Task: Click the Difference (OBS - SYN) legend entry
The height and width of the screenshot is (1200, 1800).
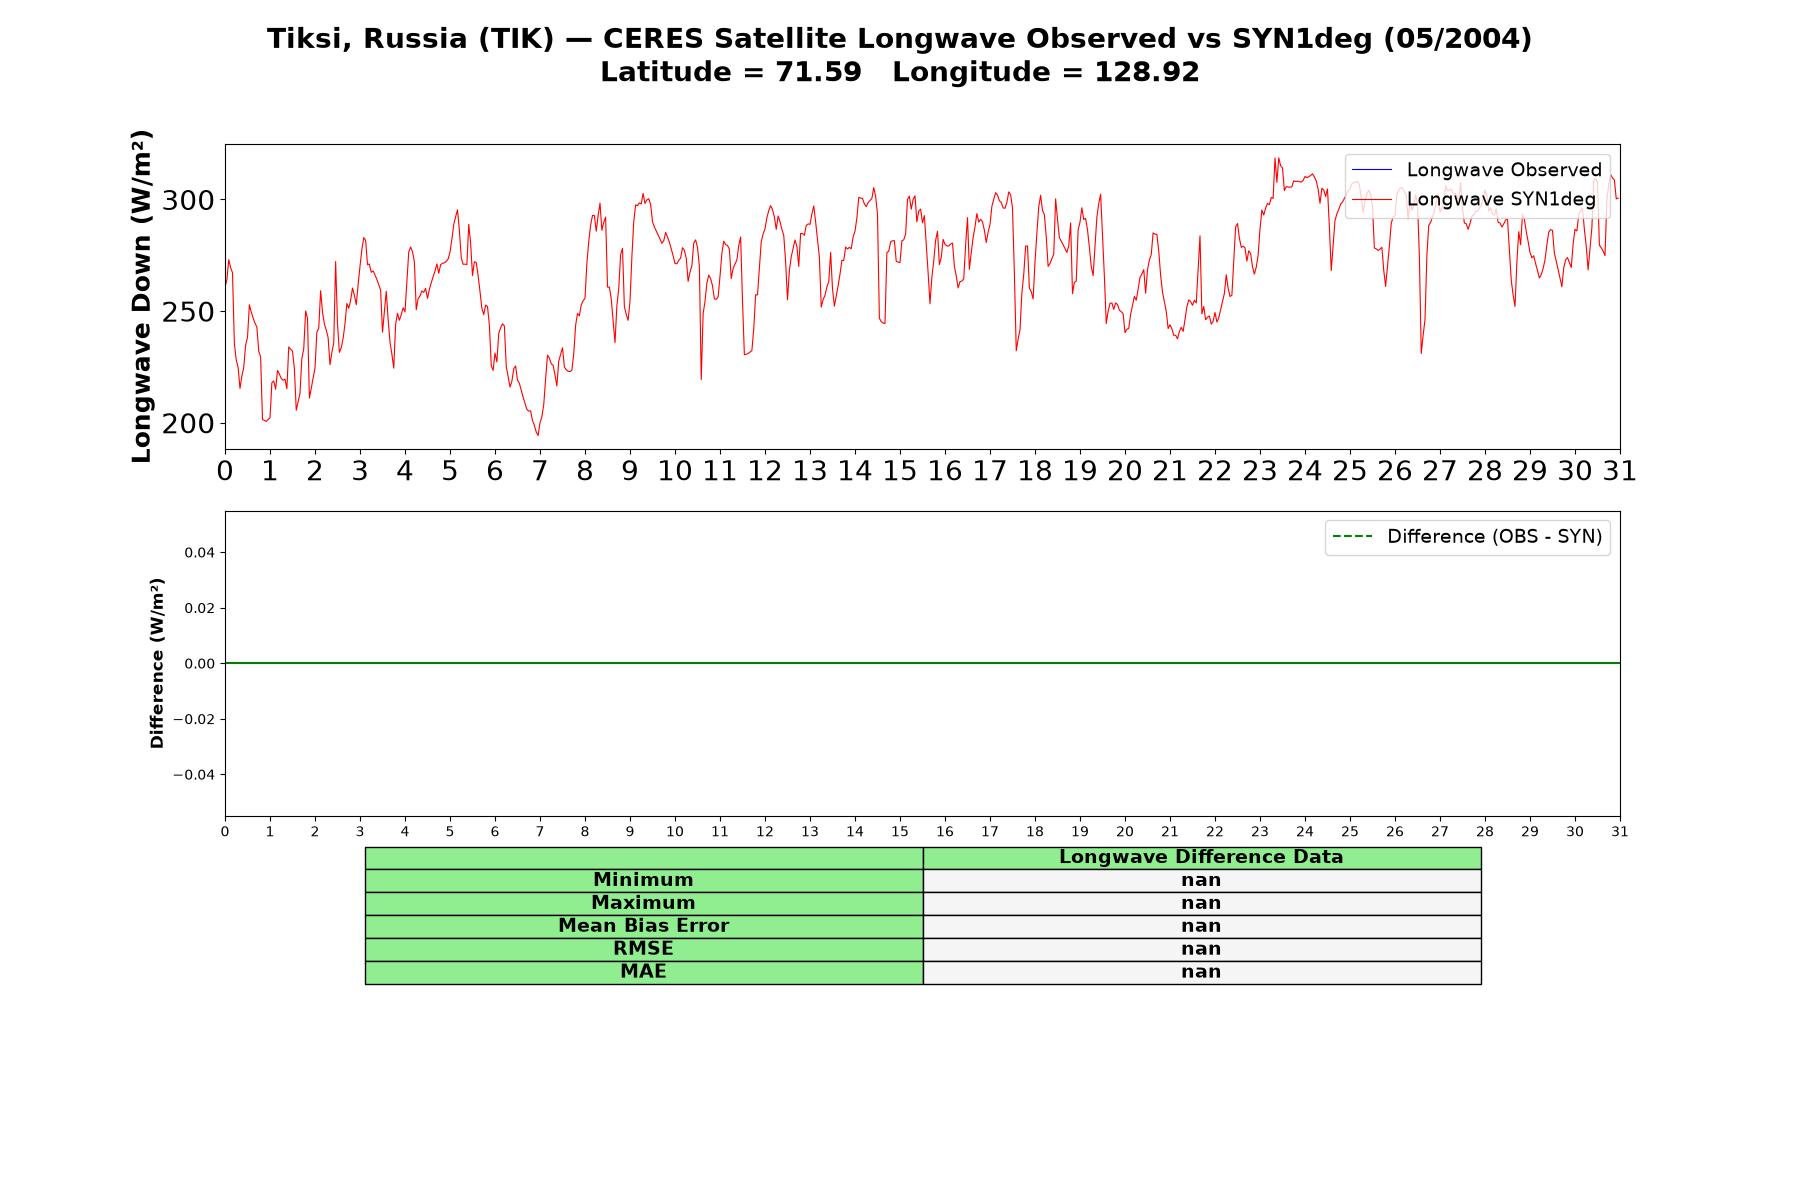Action: click(1467, 537)
